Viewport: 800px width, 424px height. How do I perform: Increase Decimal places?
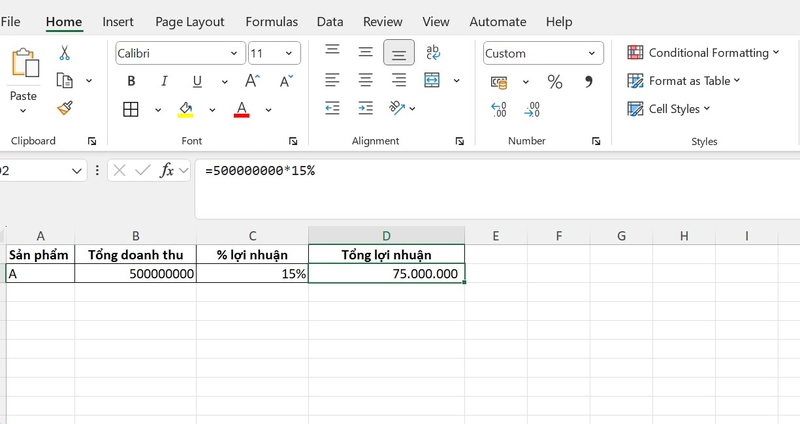[498, 110]
